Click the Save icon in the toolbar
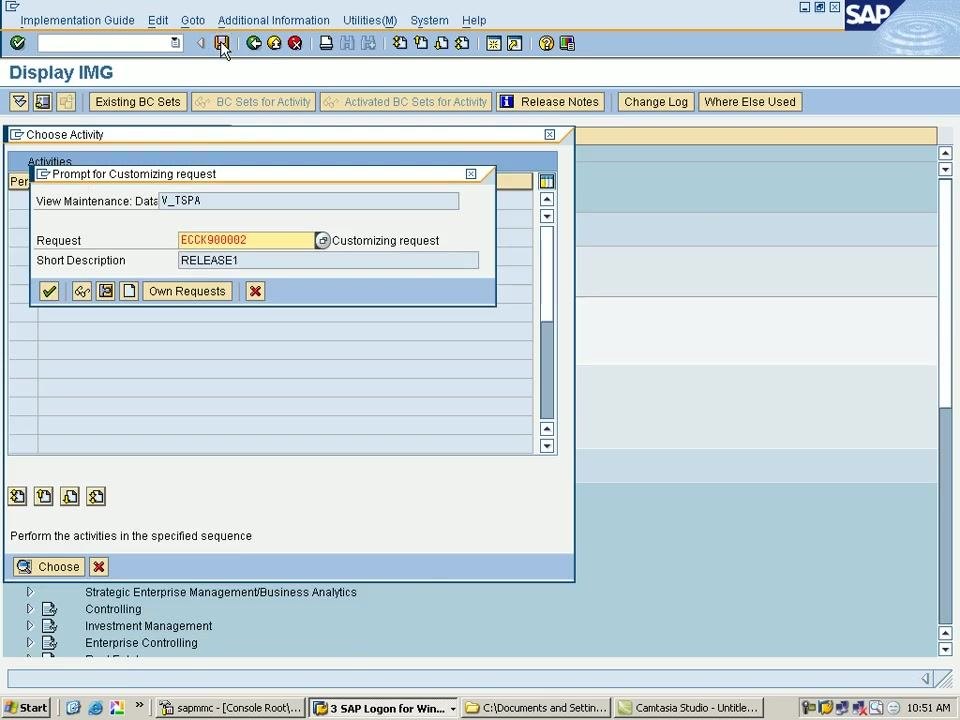 [221, 43]
